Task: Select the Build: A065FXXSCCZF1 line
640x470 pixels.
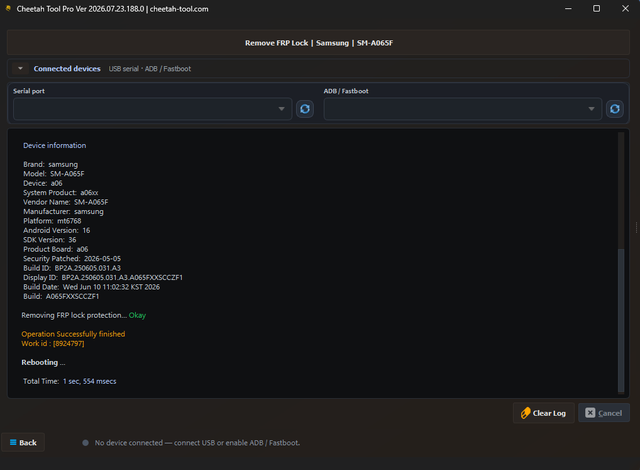Action: coord(61,296)
